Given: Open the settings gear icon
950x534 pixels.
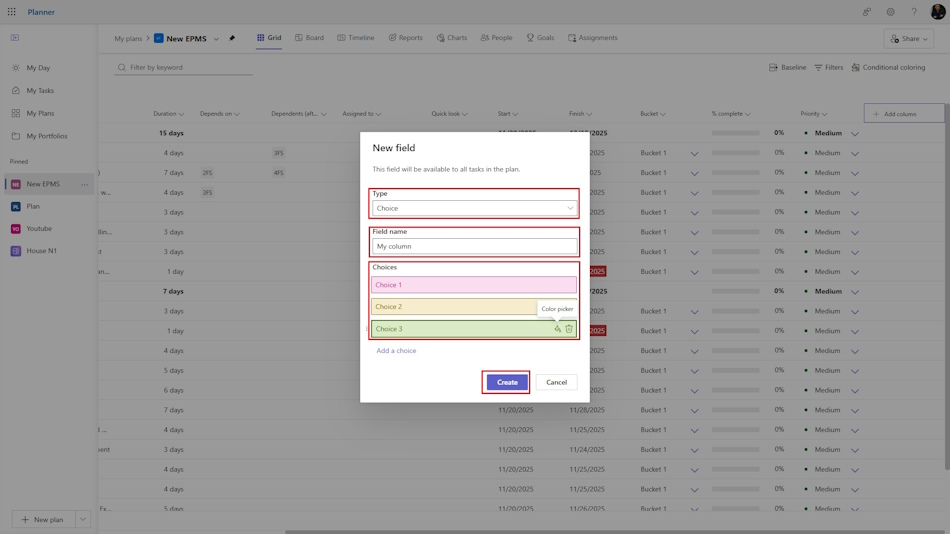Looking at the screenshot, I should click(x=890, y=12).
